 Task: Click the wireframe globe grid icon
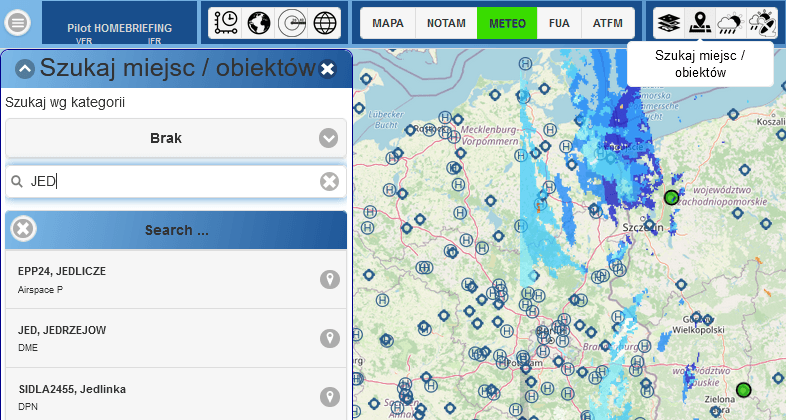pos(325,23)
